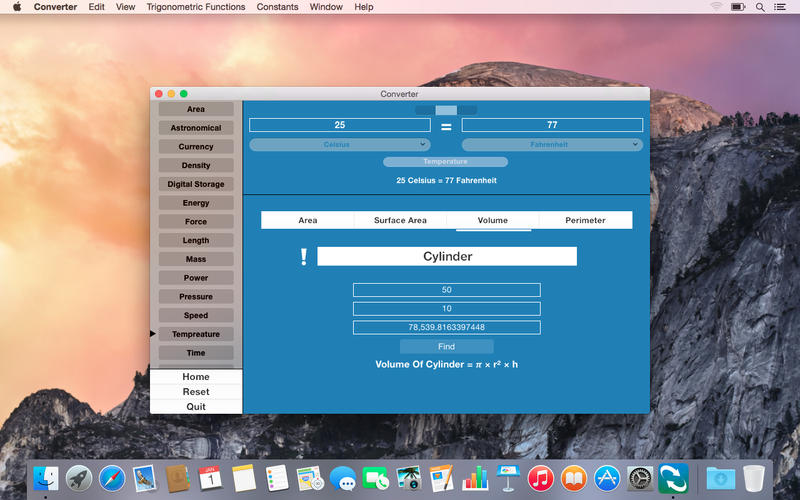Open Maps icon in dock
Screen dimensions: 800x500
[310, 479]
